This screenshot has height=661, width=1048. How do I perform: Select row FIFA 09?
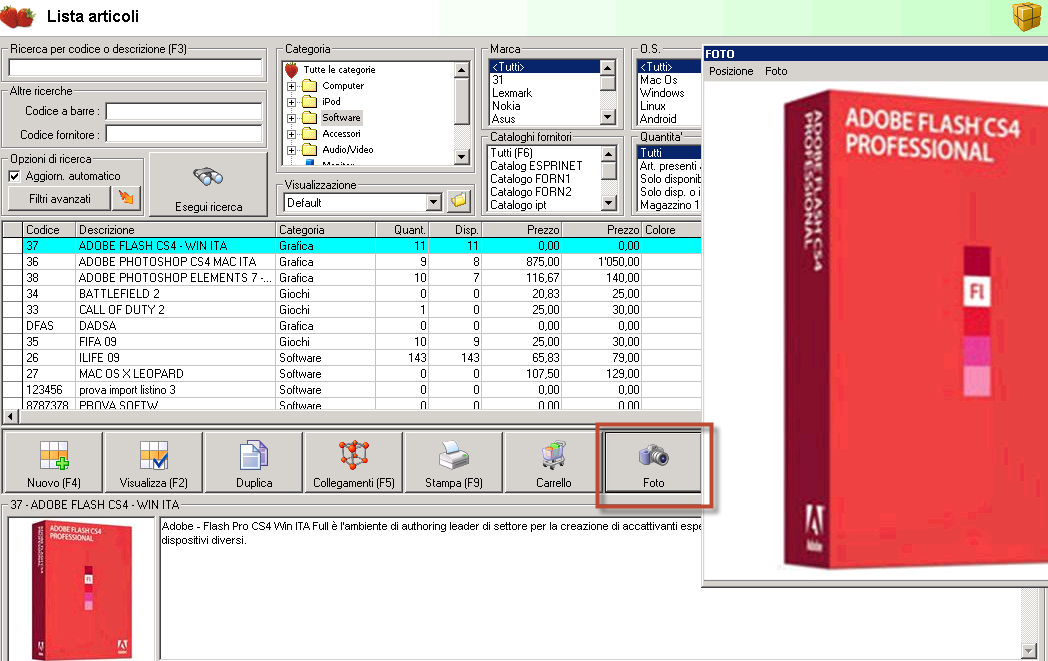point(352,342)
